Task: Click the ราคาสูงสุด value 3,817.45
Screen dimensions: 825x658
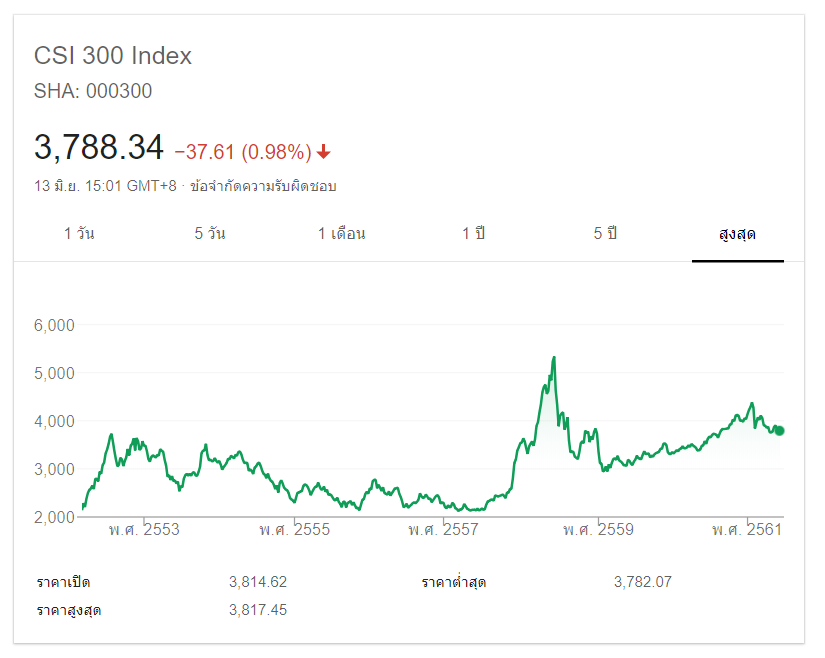Action: [x=258, y=609]
